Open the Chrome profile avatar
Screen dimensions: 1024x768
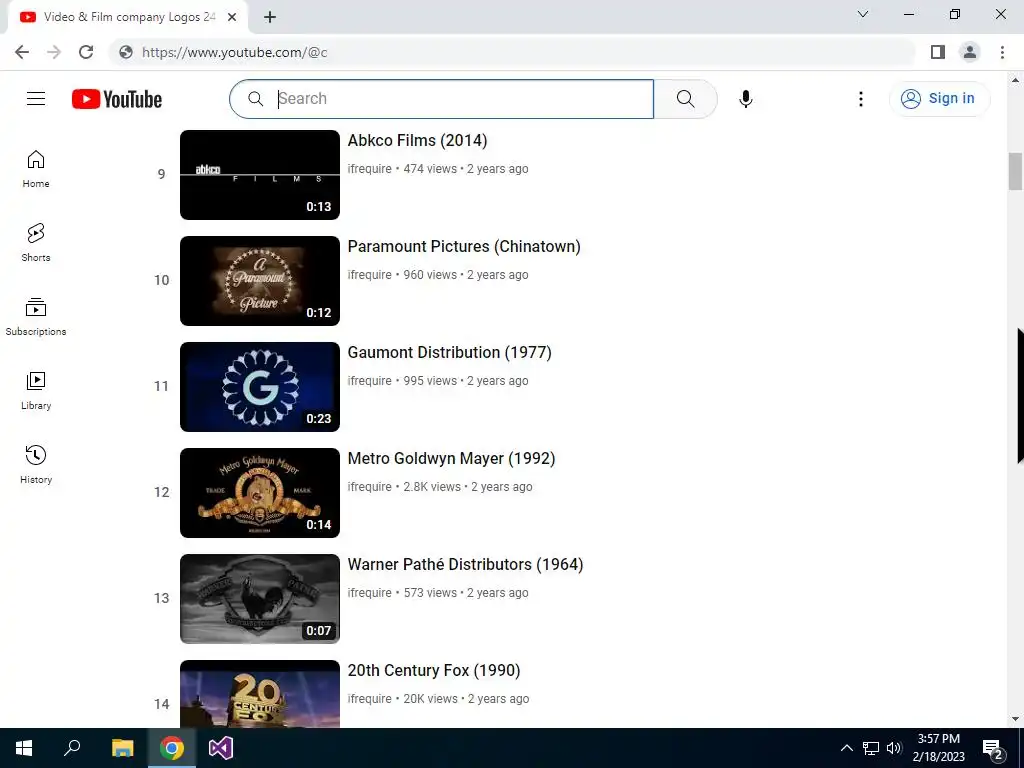click(970, 52)
